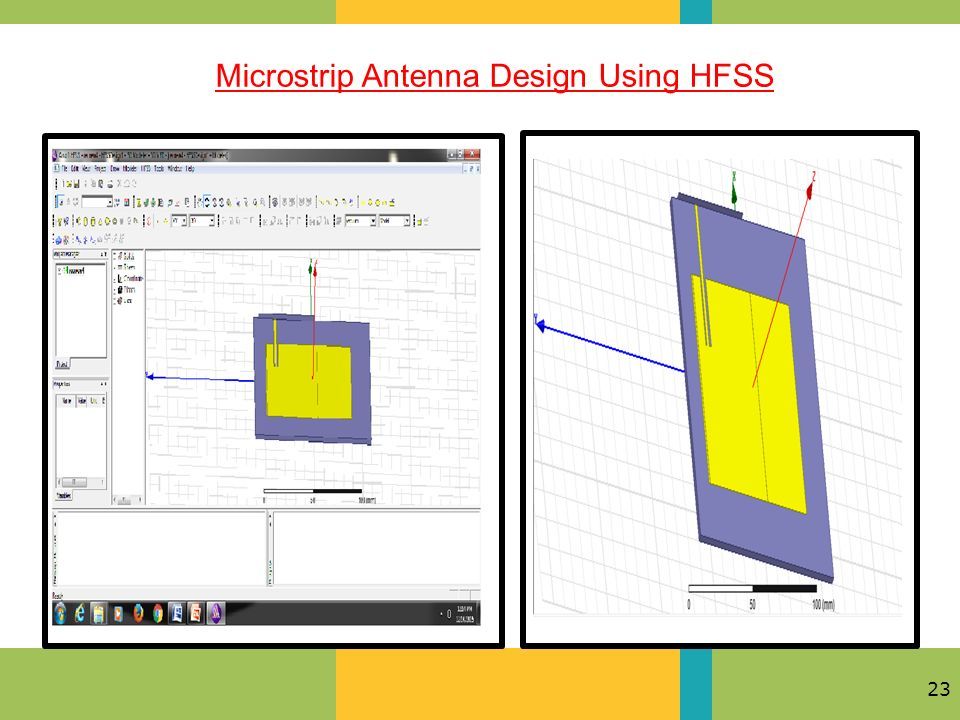Open the View menu in HFSS
This screenshot has height=720, width=960.
(86, 169)
